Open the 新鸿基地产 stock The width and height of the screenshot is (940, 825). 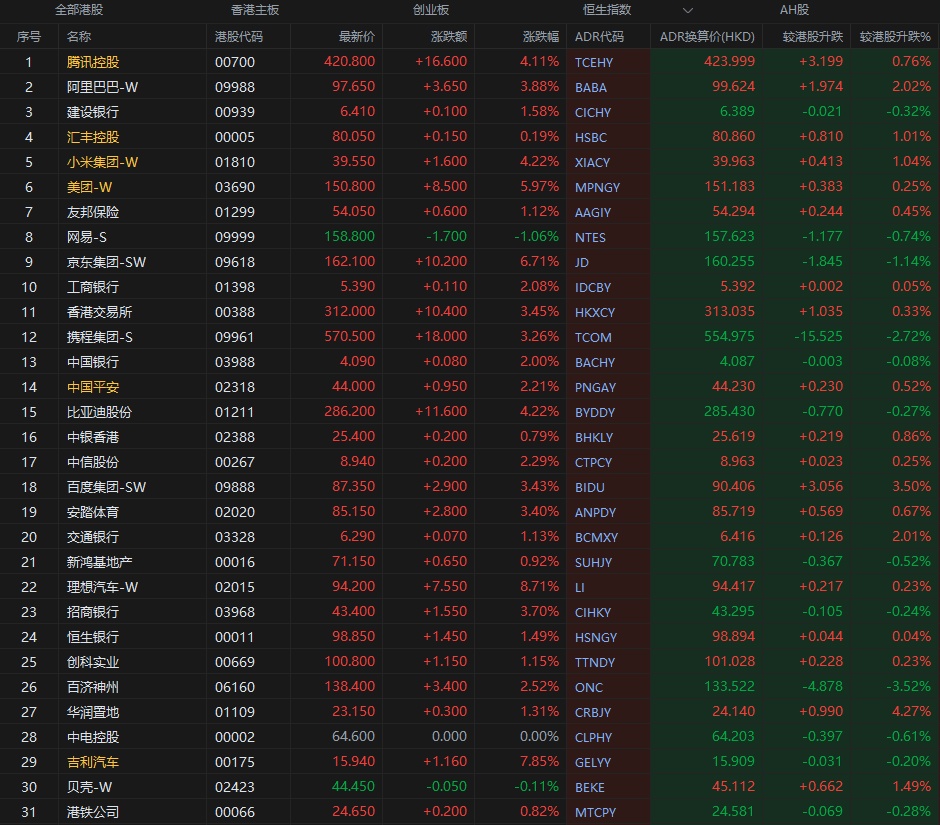coord(100,562)
